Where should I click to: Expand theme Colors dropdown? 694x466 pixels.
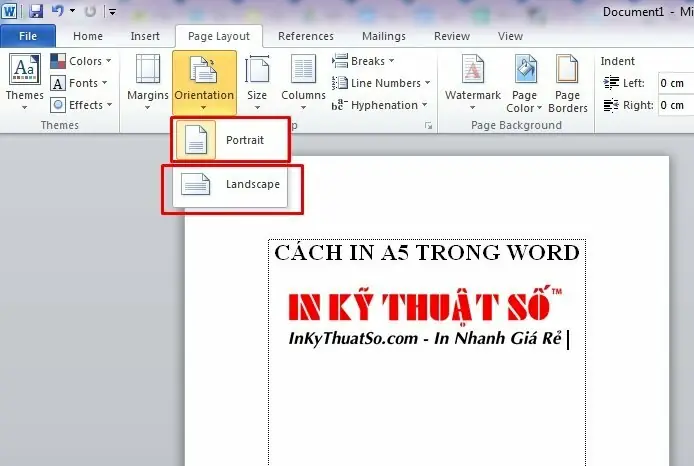point(81,61)
